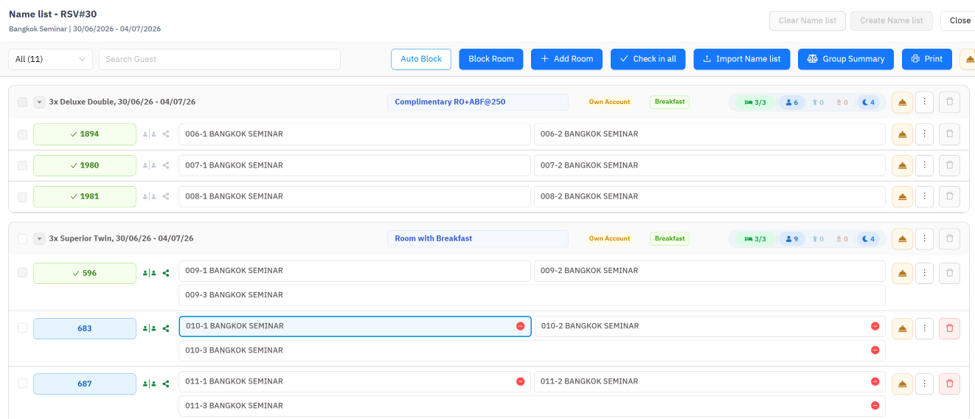Image resolution: width=975 pixels, height=419 pixels.
Task: Remove guest 010-1 with red minus icon
Action: point(520,326)
